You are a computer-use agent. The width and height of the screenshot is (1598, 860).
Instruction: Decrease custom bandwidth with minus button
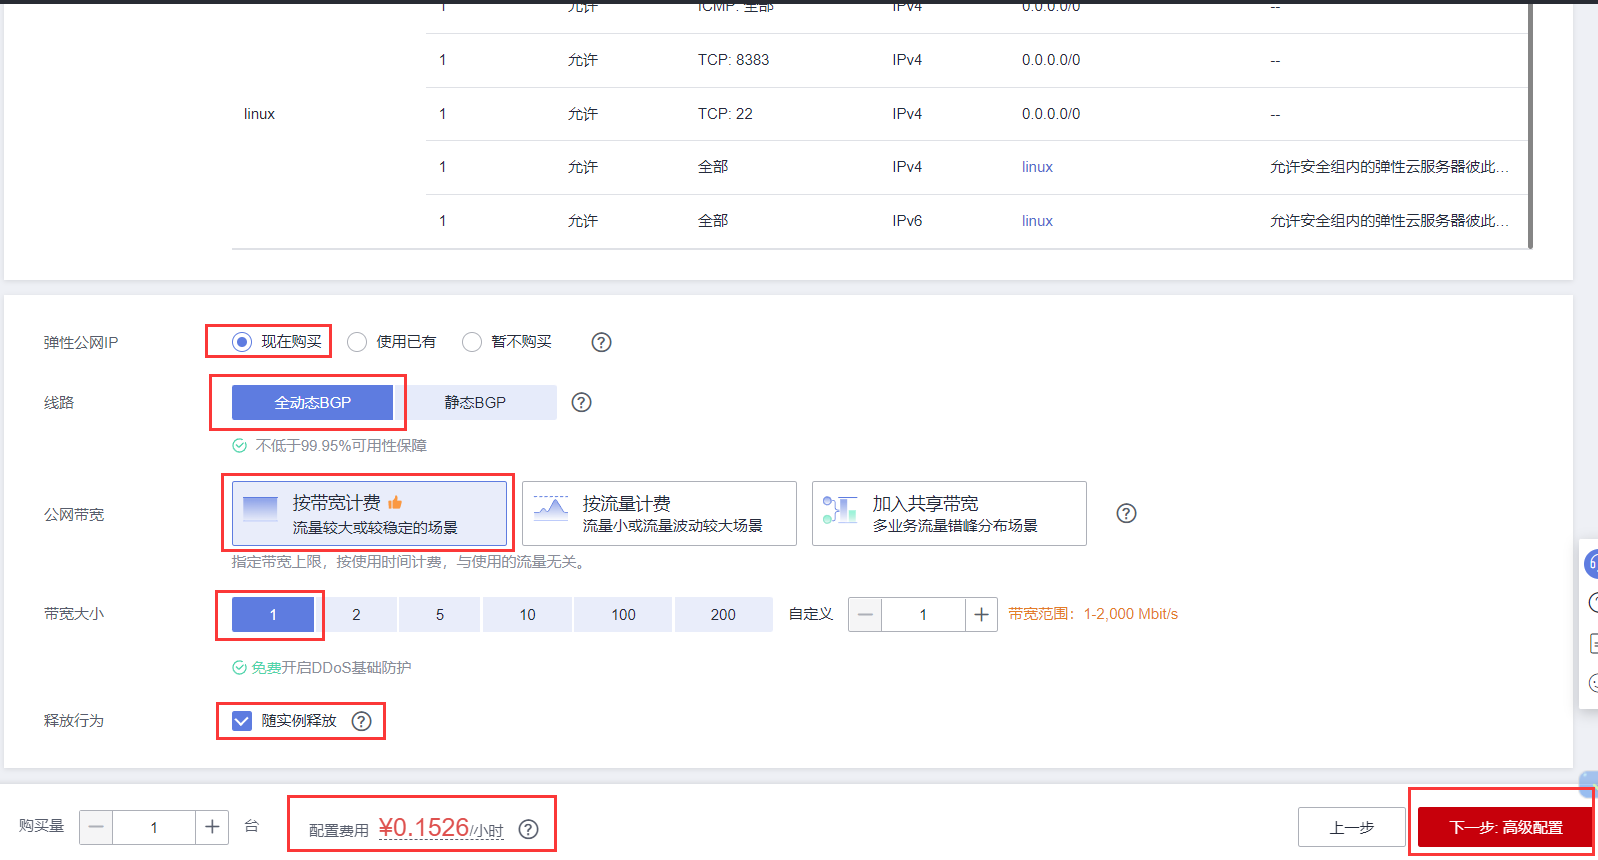point(865,615)
